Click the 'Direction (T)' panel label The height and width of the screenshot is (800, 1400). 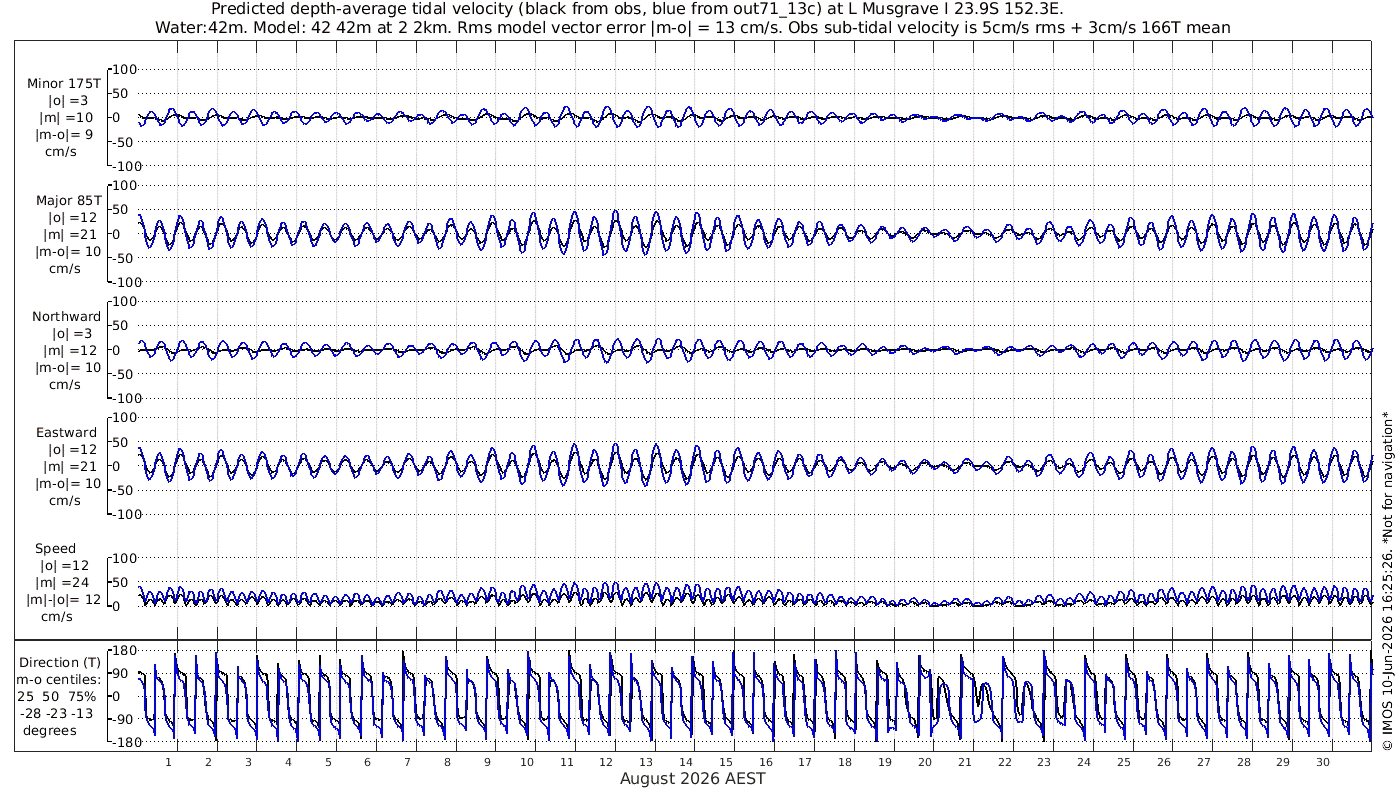point(60,662)
